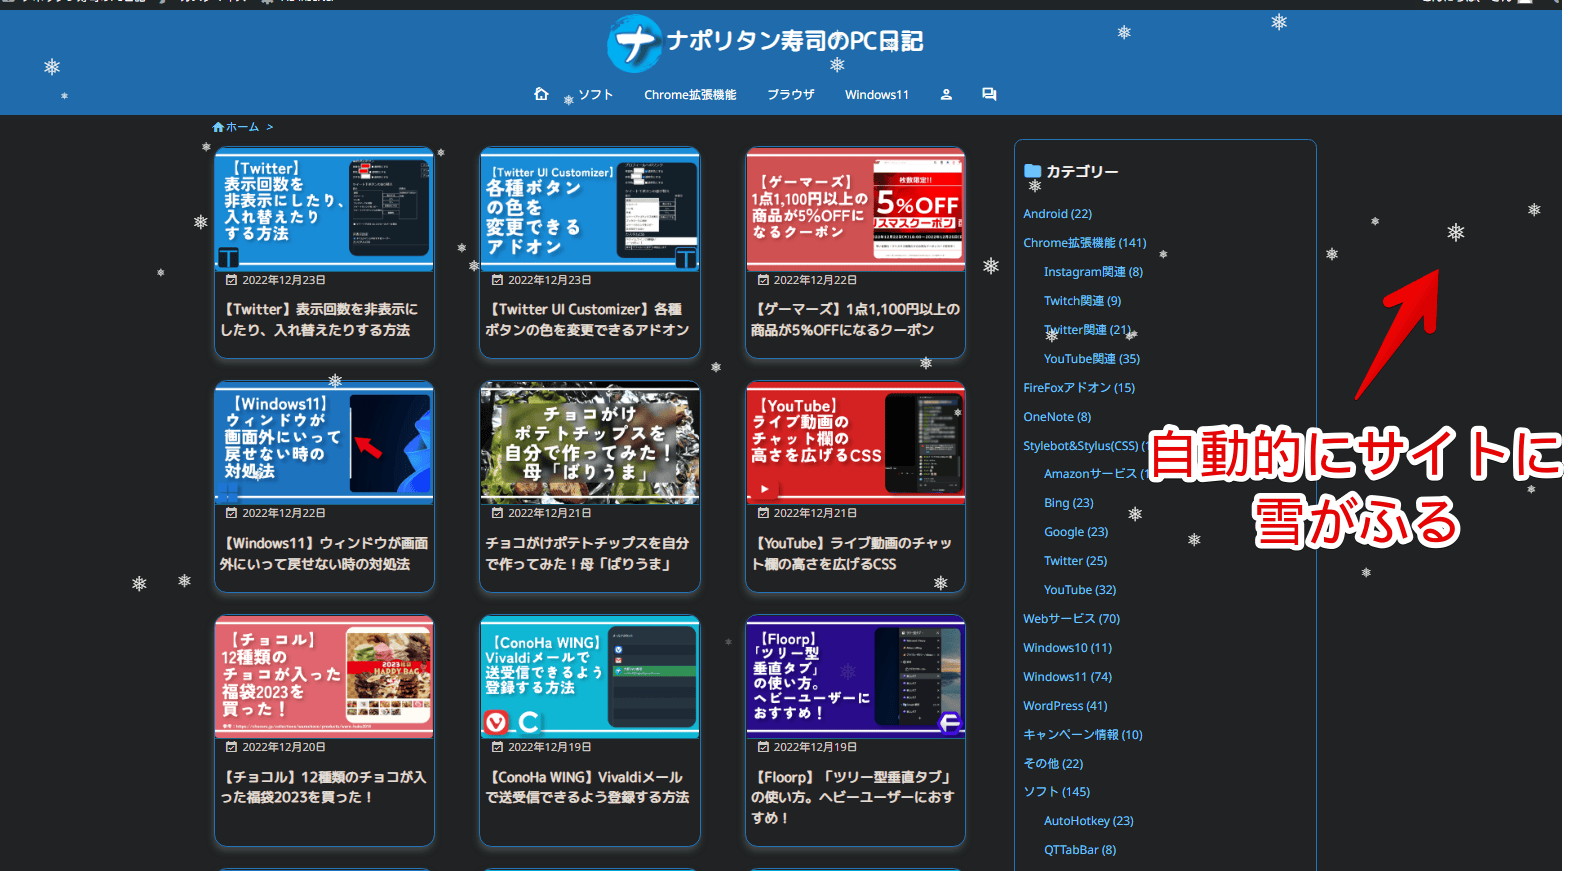Click title 【Twitter UI Customizer】各種ボタン
This screenshot has height=871, width=1571.
587,320
